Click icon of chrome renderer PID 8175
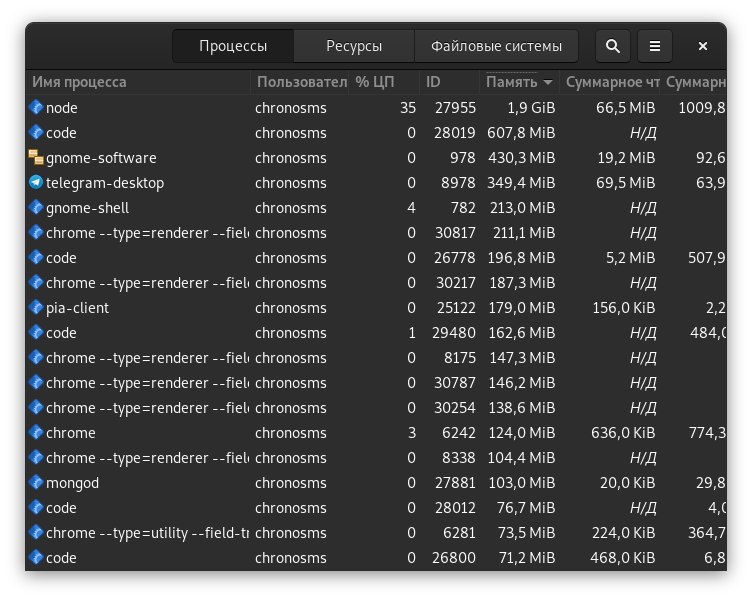The width and height of the screenshot is (752, 599). pyautogui.click(x=36, y=357)
